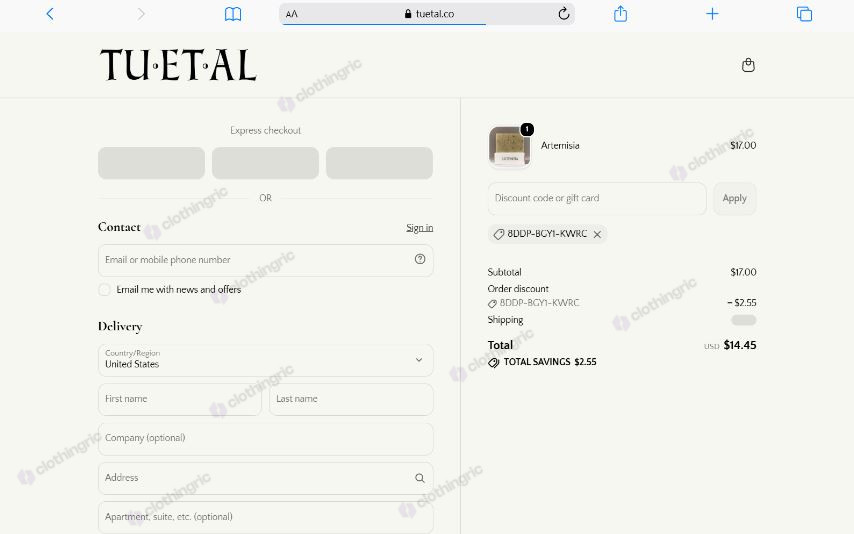Focus the Apartment, suite, etc. field
Image resolution: width=854 pixels, height=534 pixels.
[266, 517]
